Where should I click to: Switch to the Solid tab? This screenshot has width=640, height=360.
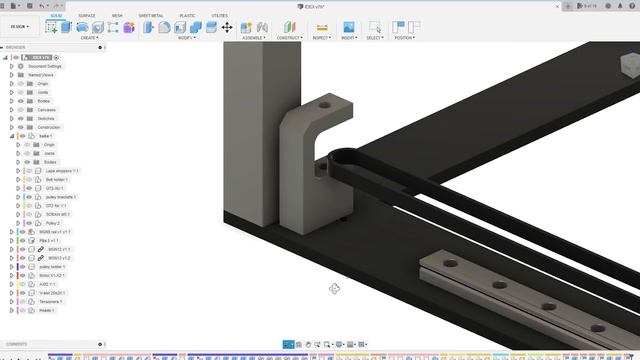56,16
